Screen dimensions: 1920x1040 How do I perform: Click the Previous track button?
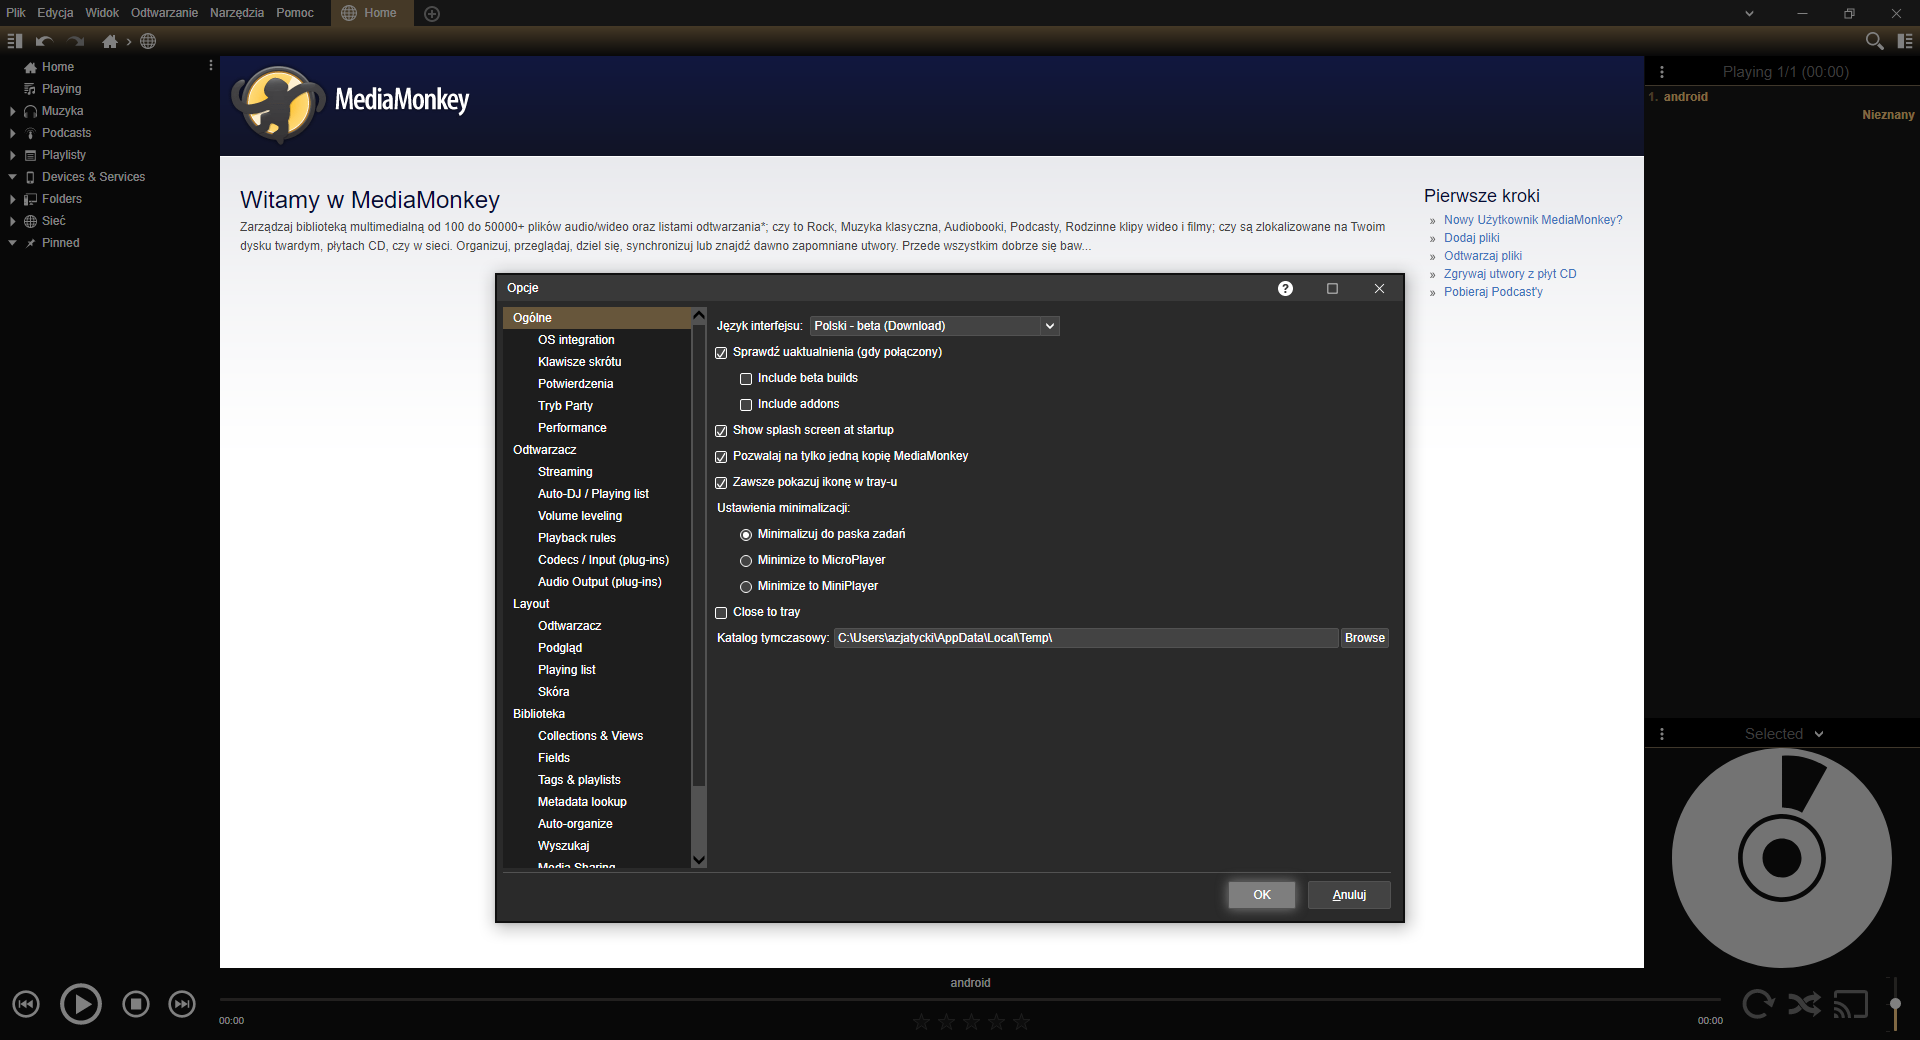[26, 1004]
